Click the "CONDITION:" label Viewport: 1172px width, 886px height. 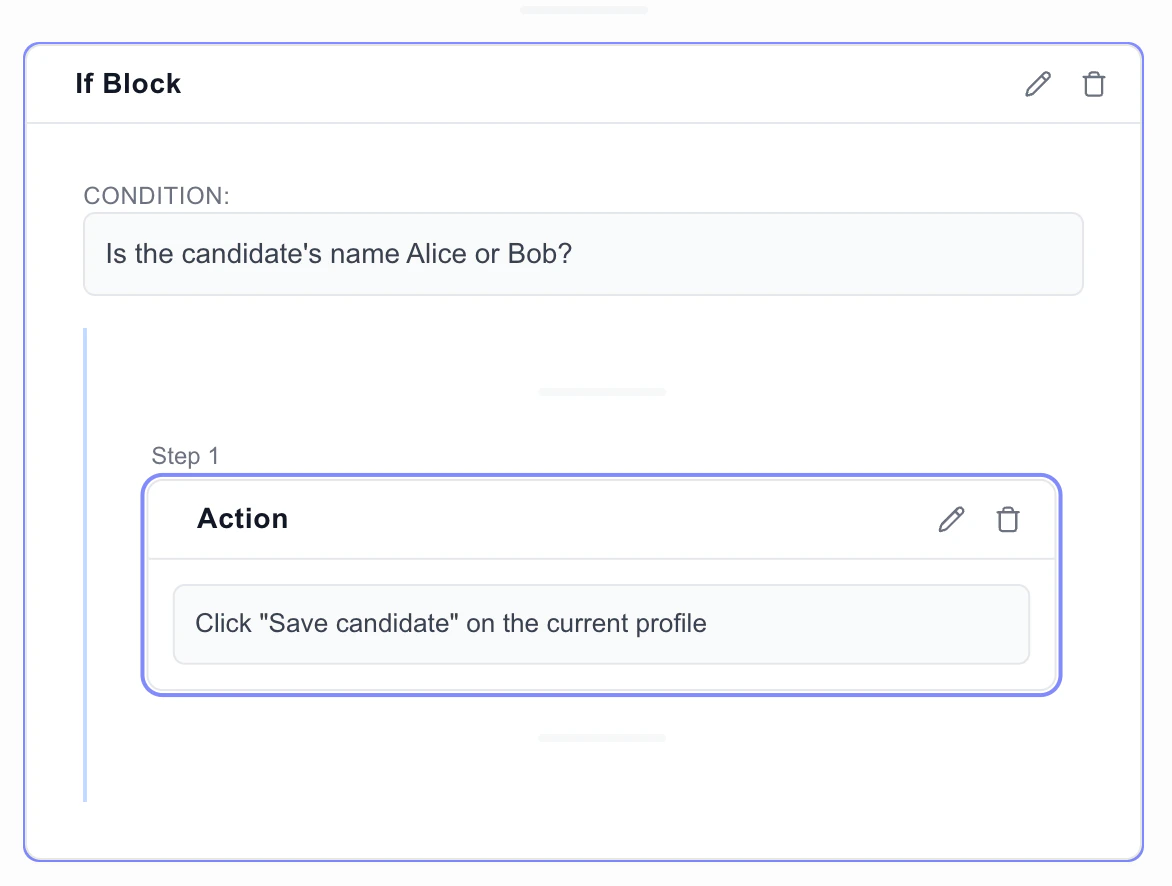(157, 196)
